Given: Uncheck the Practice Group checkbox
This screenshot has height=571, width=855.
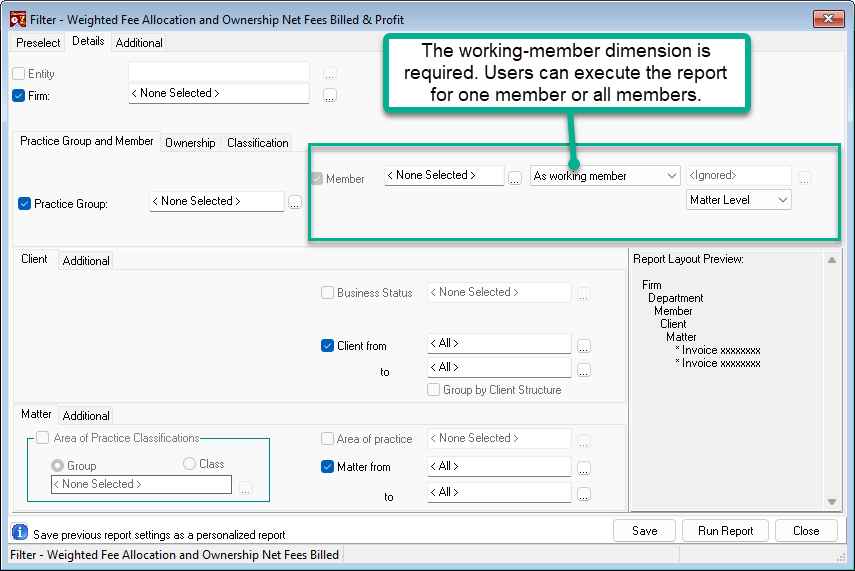Looking at the screenshot, I should click(x=24, y=203).
